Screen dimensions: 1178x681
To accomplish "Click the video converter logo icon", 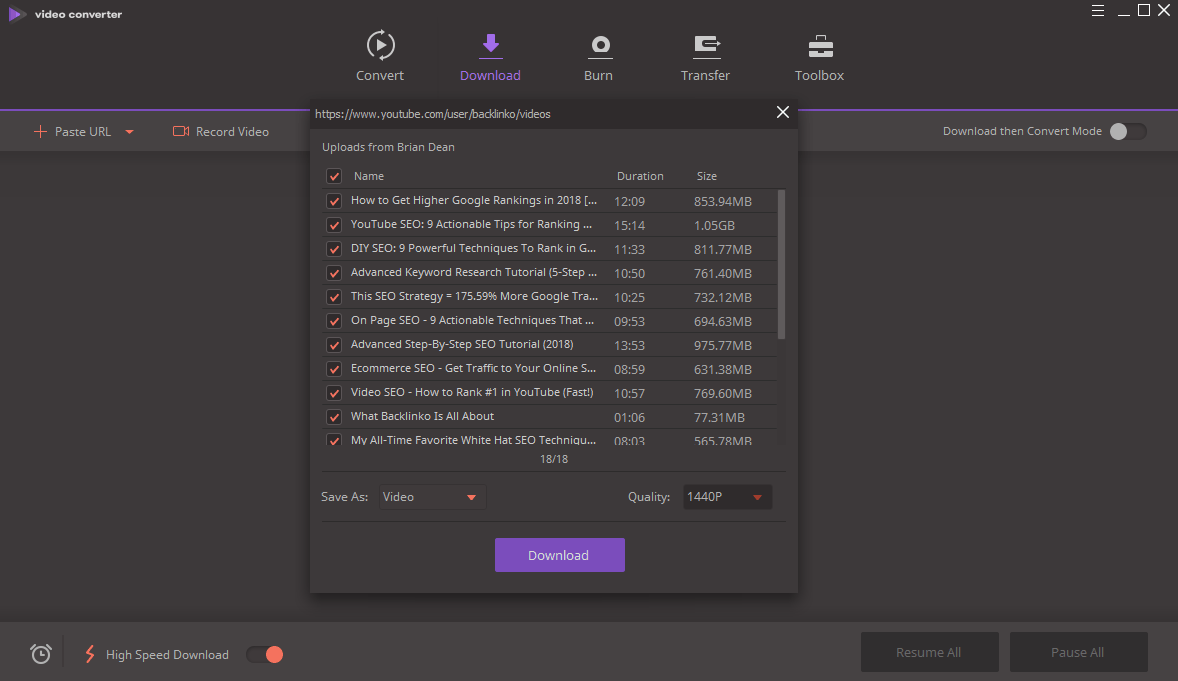I will (17, 14).
